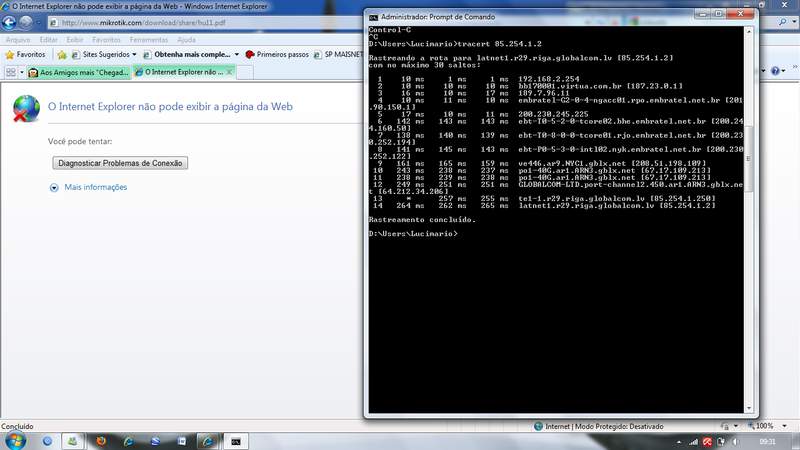Click Command Prompt title bar icon
Screen dimensions: 800x450
pyautogui.click(x=373, y=17)
